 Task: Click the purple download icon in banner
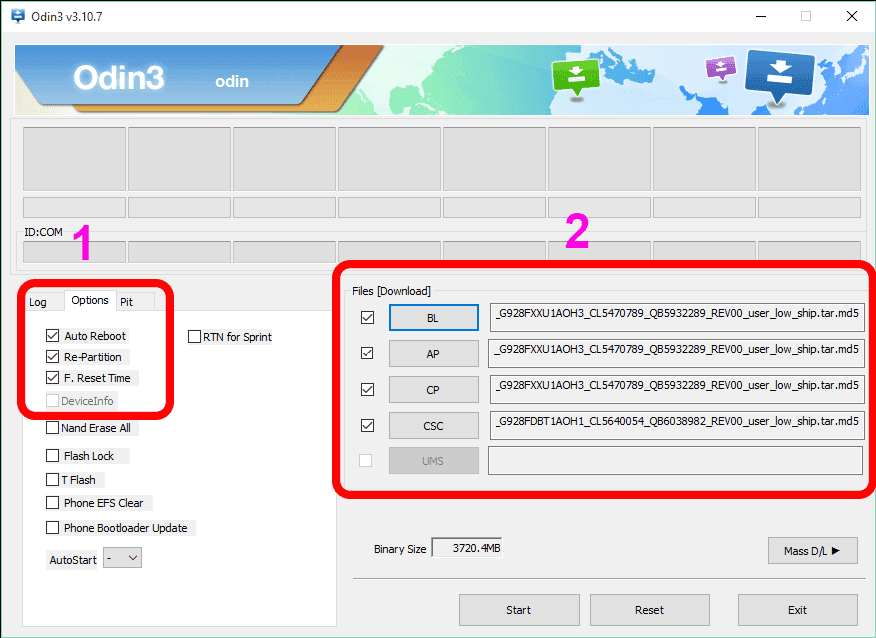721,69
